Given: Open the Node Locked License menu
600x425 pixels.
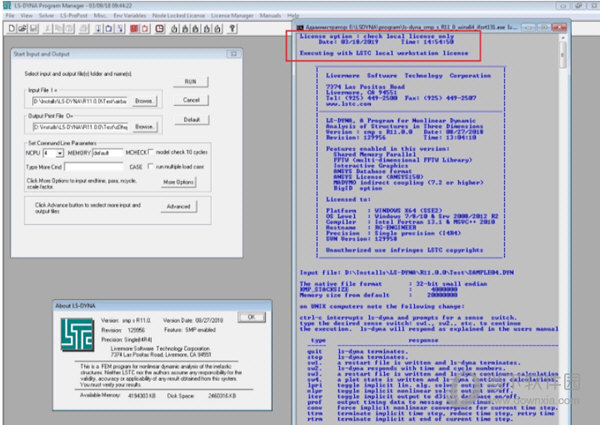Looking at the screenshot, I should (178, 16).
